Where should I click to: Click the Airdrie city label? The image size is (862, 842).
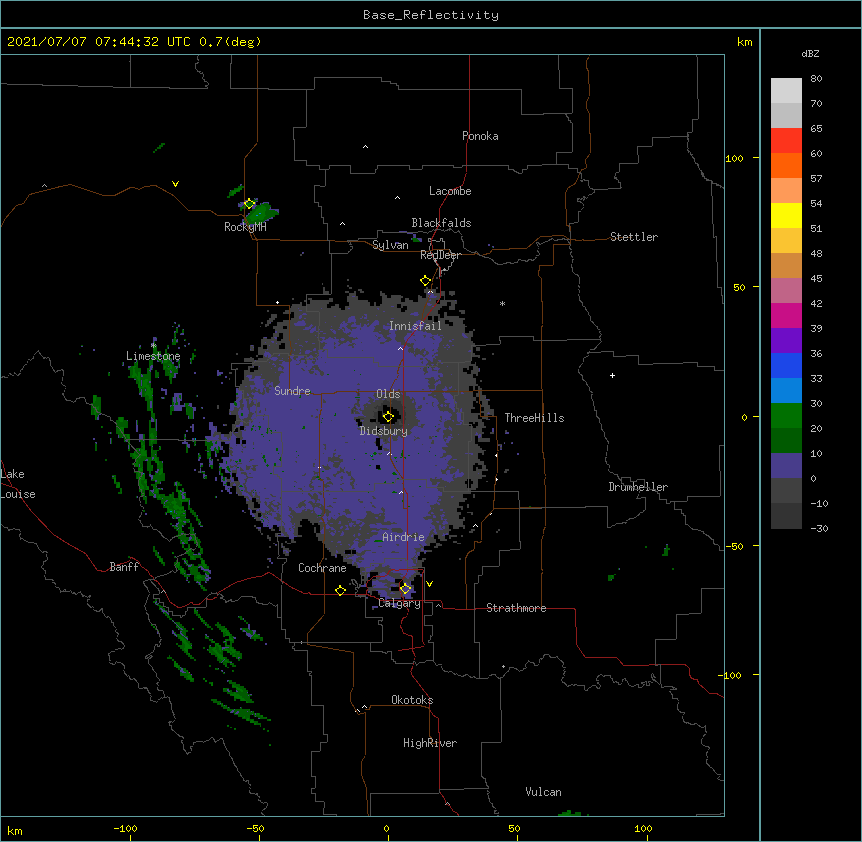point(404,537)
